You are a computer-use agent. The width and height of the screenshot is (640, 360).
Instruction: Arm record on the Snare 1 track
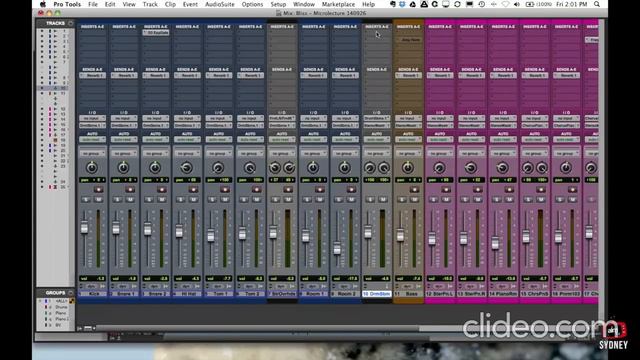pos(130,189)
